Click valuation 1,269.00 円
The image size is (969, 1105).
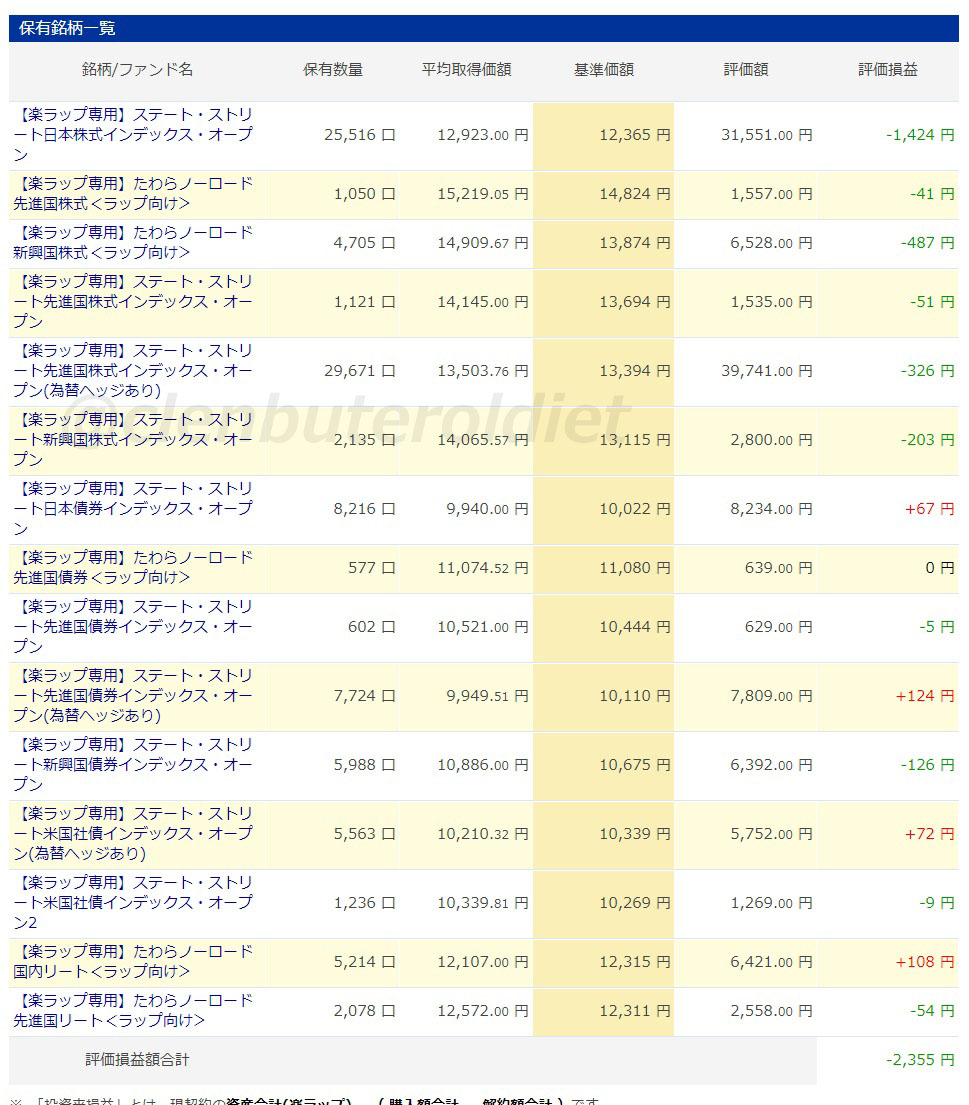click(771, 903)
